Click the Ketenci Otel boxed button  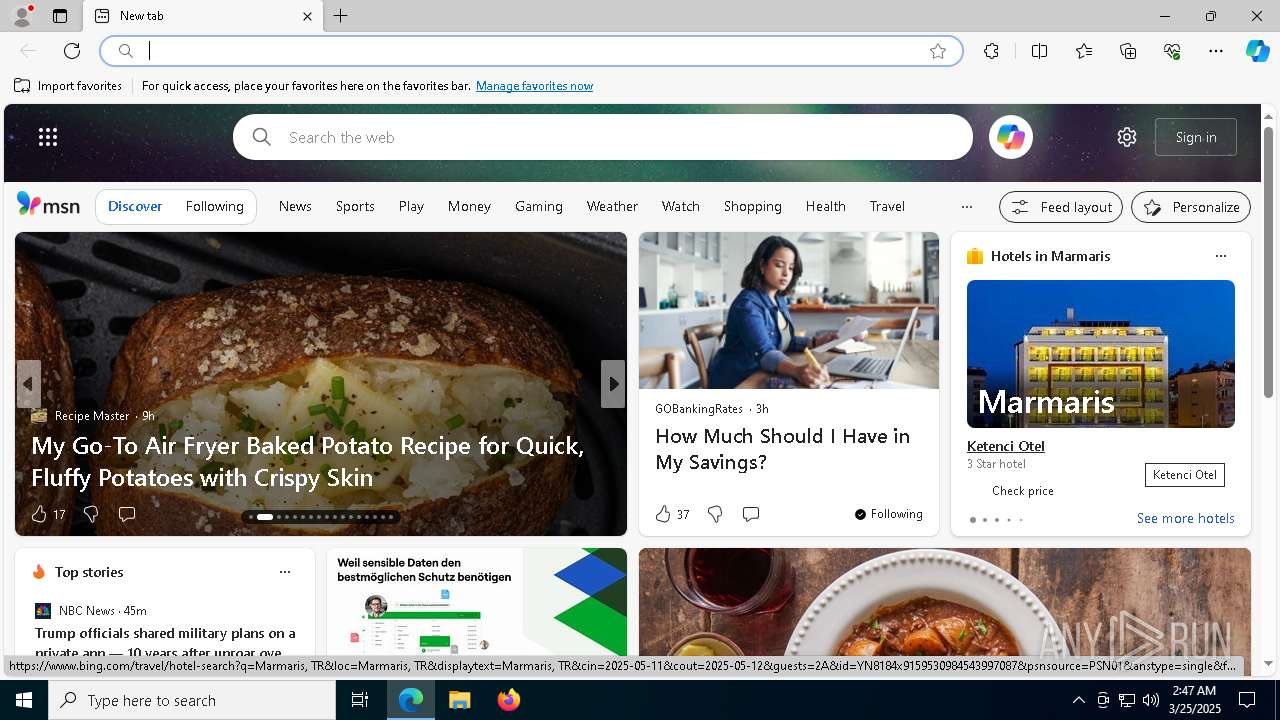[1185, 475]
